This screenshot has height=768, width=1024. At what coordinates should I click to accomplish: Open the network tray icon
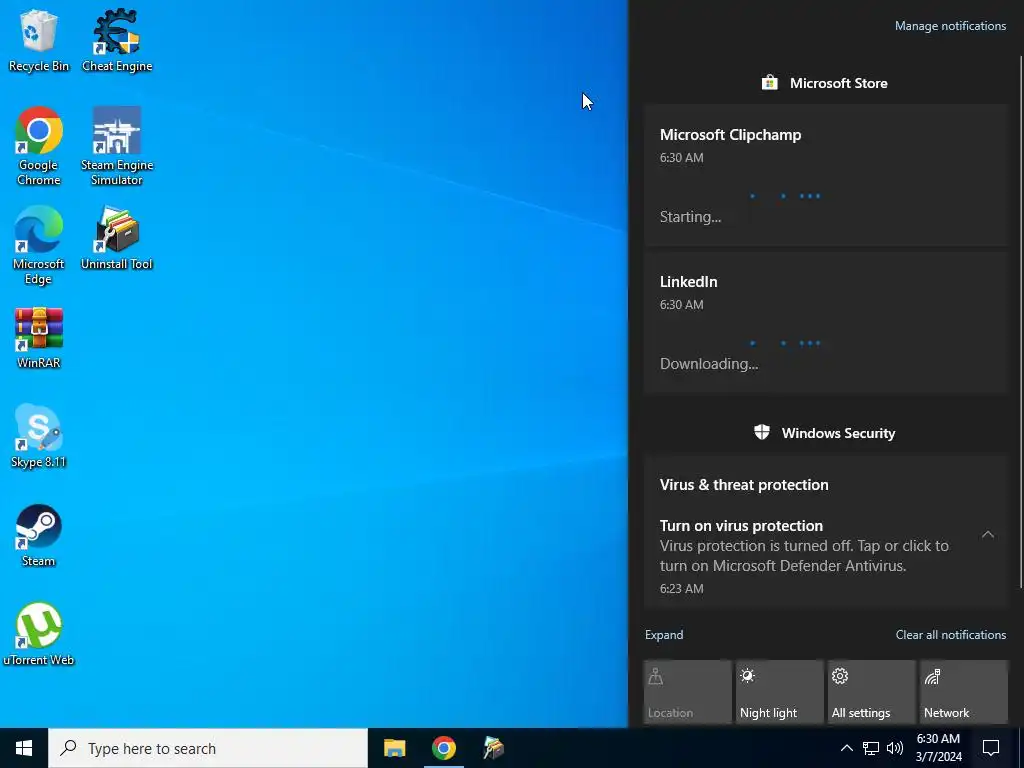click(871, 748)
